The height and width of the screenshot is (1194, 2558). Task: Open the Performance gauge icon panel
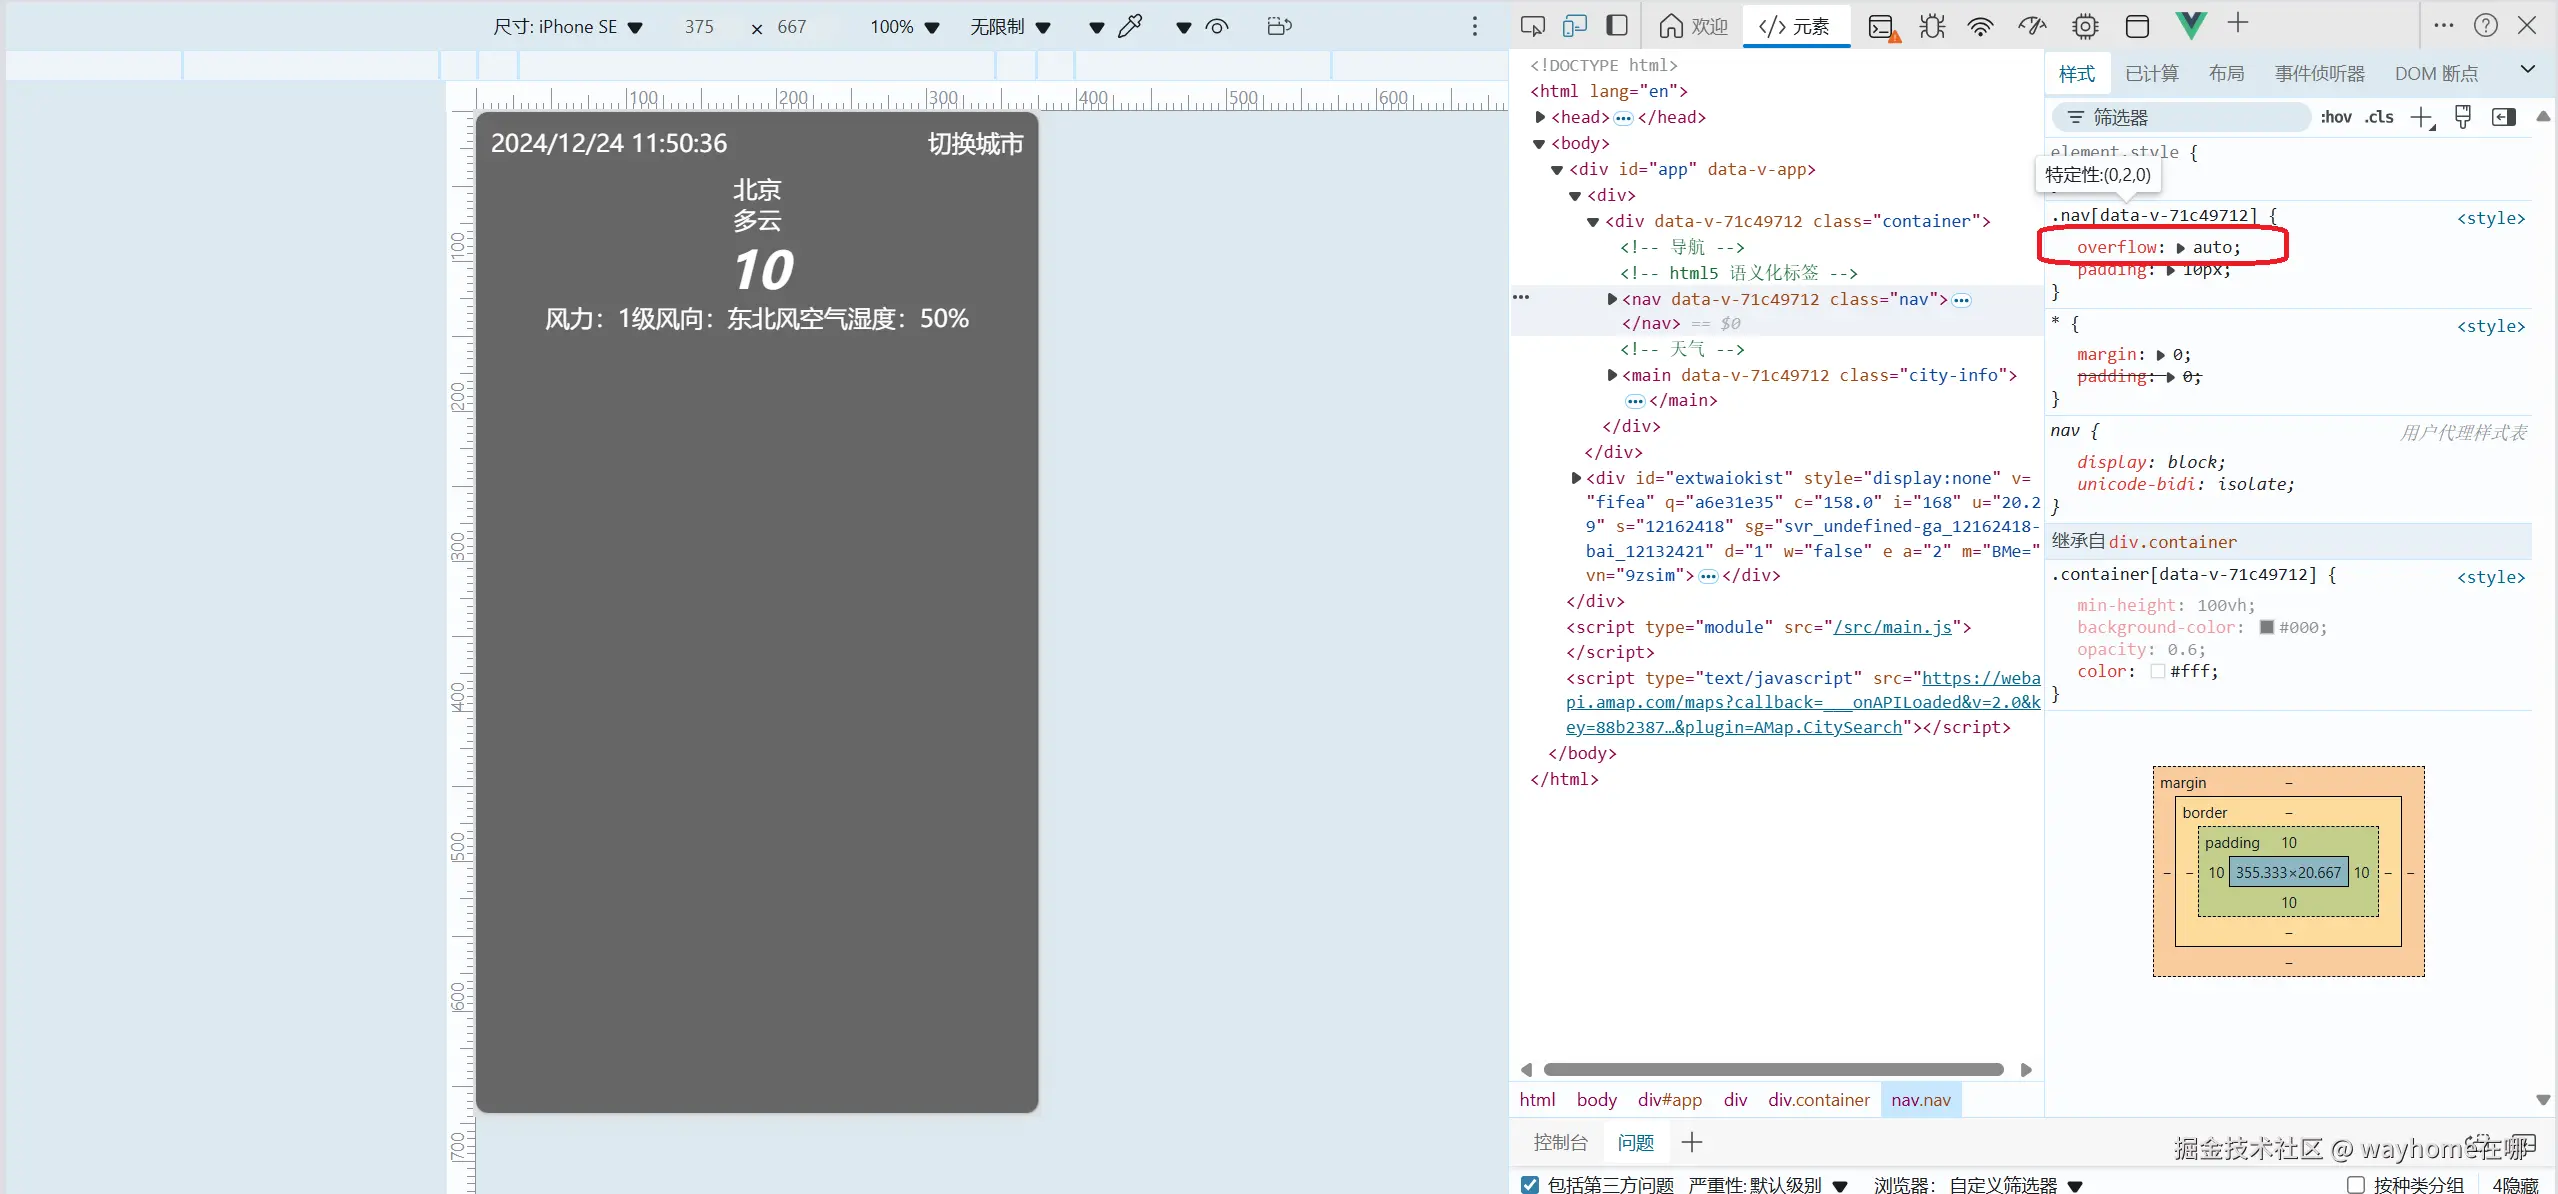point(2031,27)
